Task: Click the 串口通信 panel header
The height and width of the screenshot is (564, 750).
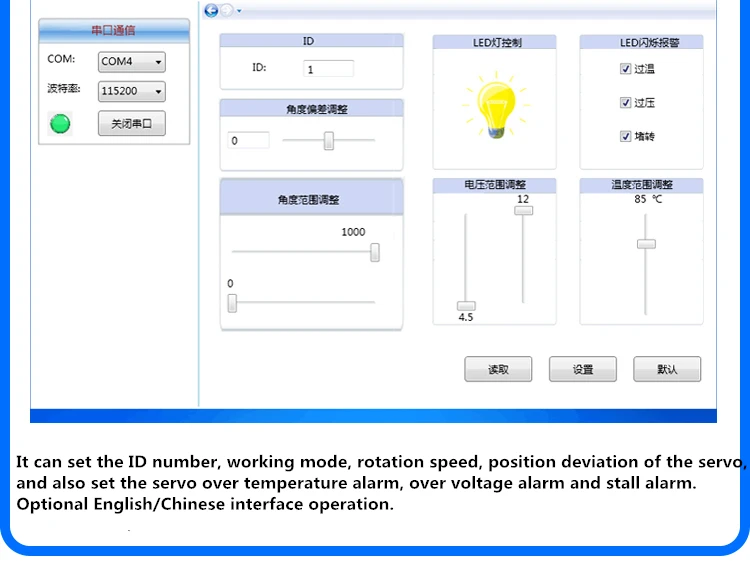Action: [114, 31]
